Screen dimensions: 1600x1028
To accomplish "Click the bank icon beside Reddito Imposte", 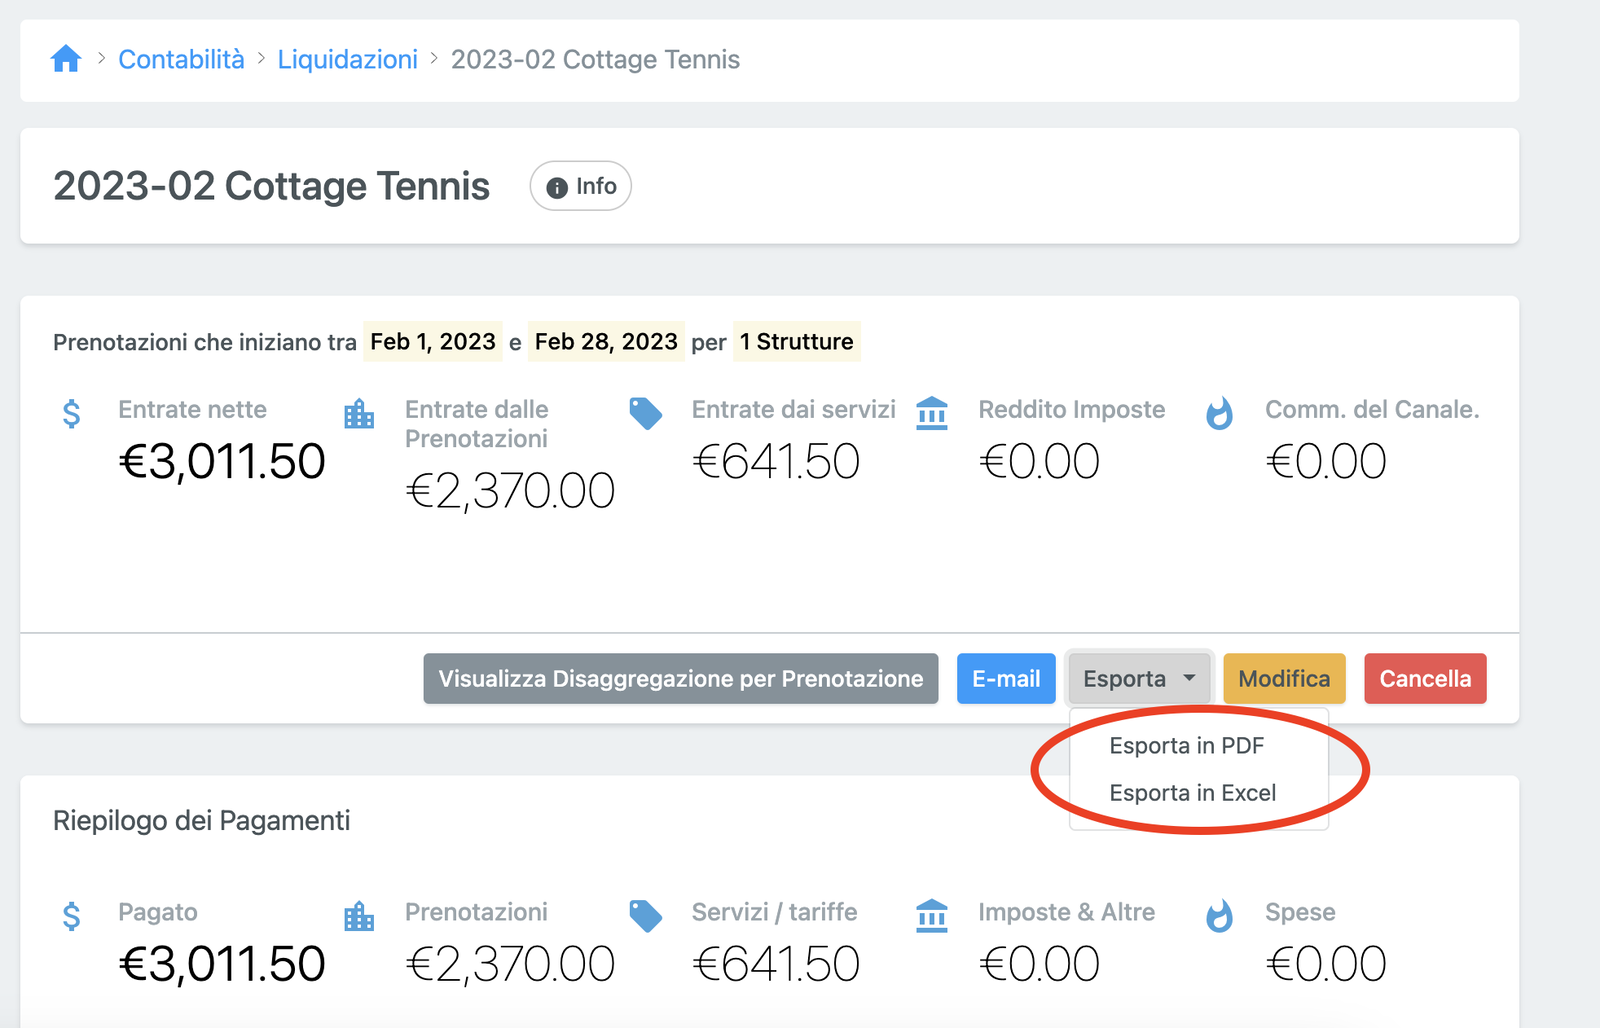I will click(x=932, y=413).
